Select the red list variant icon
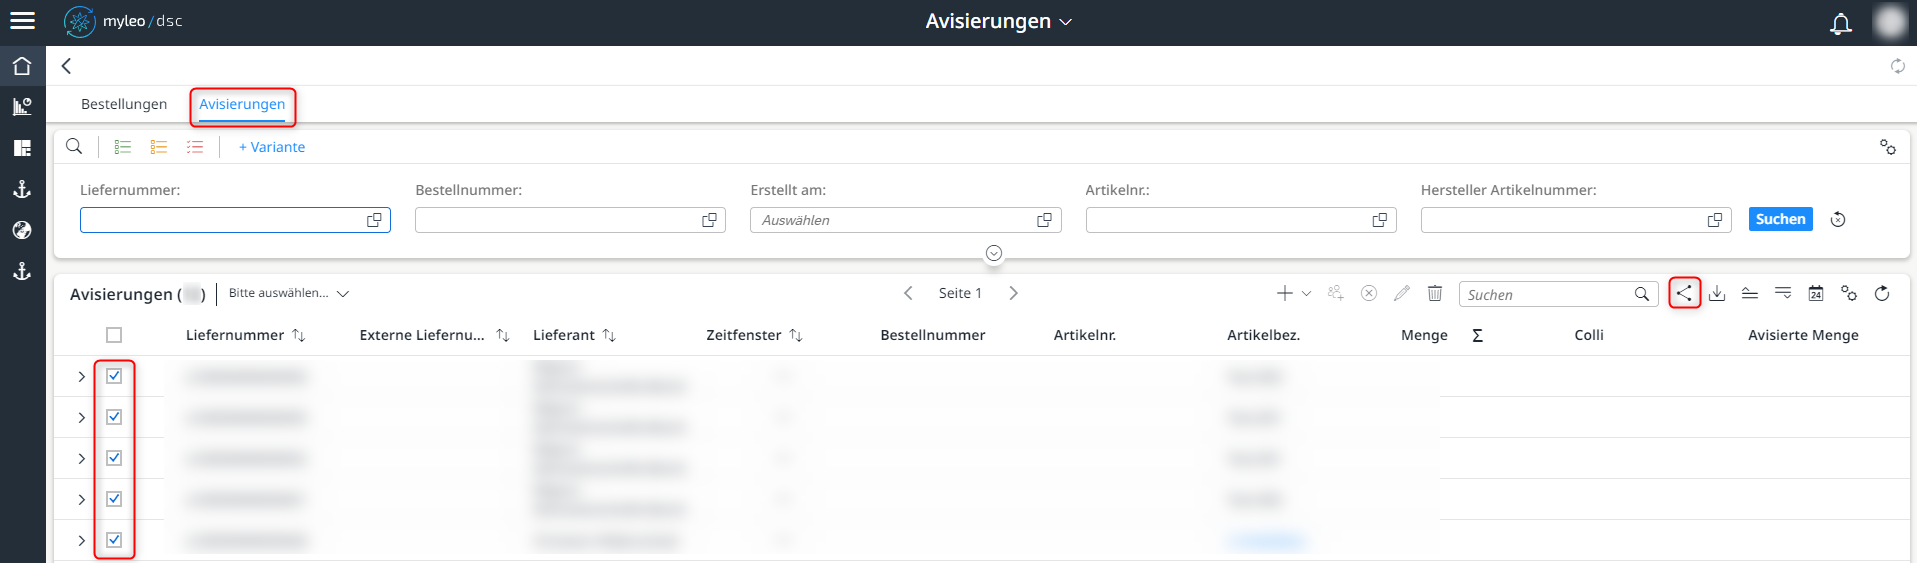This screenshot has height=563, width=1917. coord(195,147)
